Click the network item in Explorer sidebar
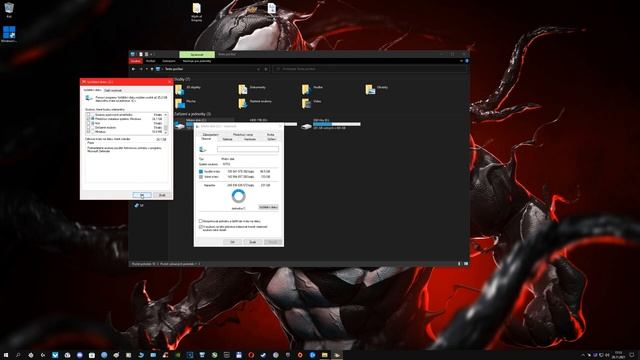The width and height of the screenshot is (640, 360). click(x=139, y=205)
